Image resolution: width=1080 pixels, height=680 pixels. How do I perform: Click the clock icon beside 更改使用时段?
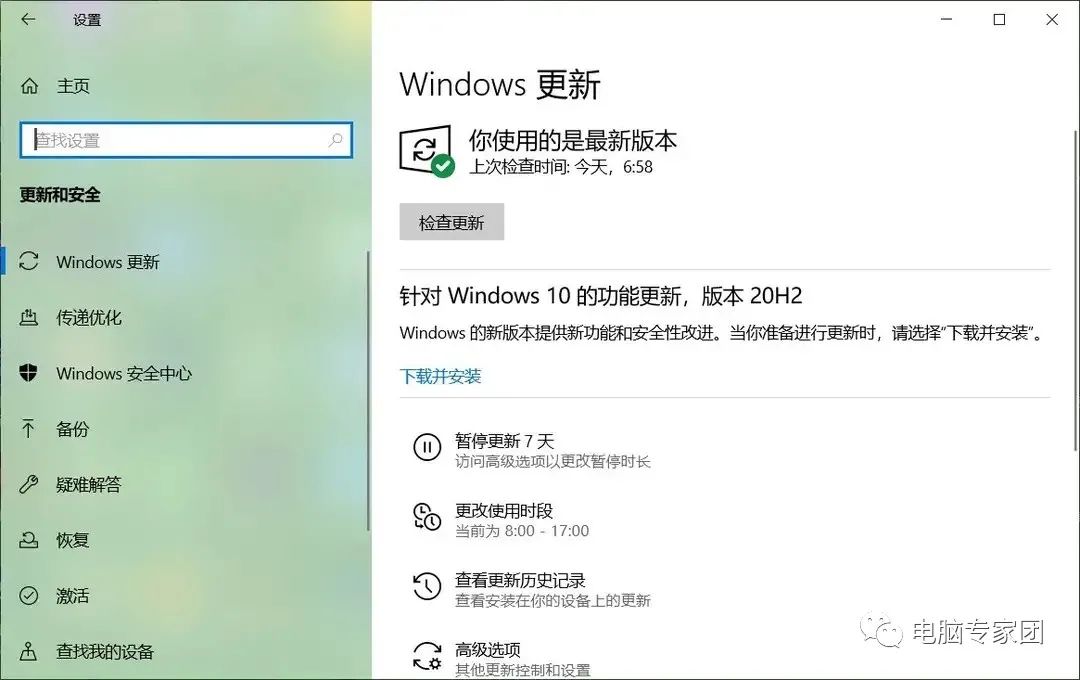[x=427, y=517]
